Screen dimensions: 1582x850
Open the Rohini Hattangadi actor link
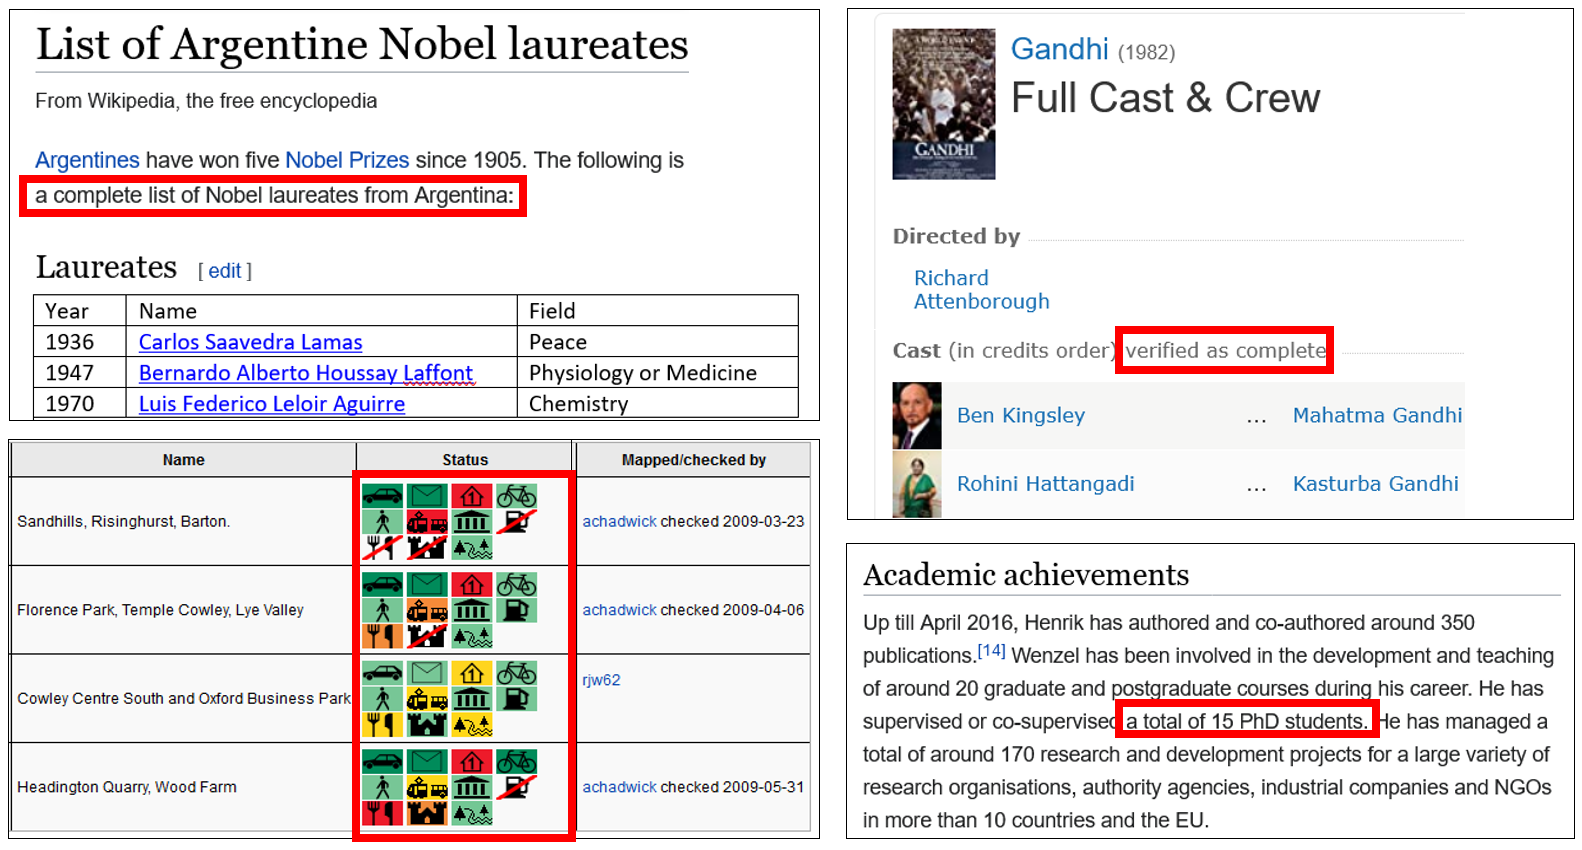coord(1045,484)
